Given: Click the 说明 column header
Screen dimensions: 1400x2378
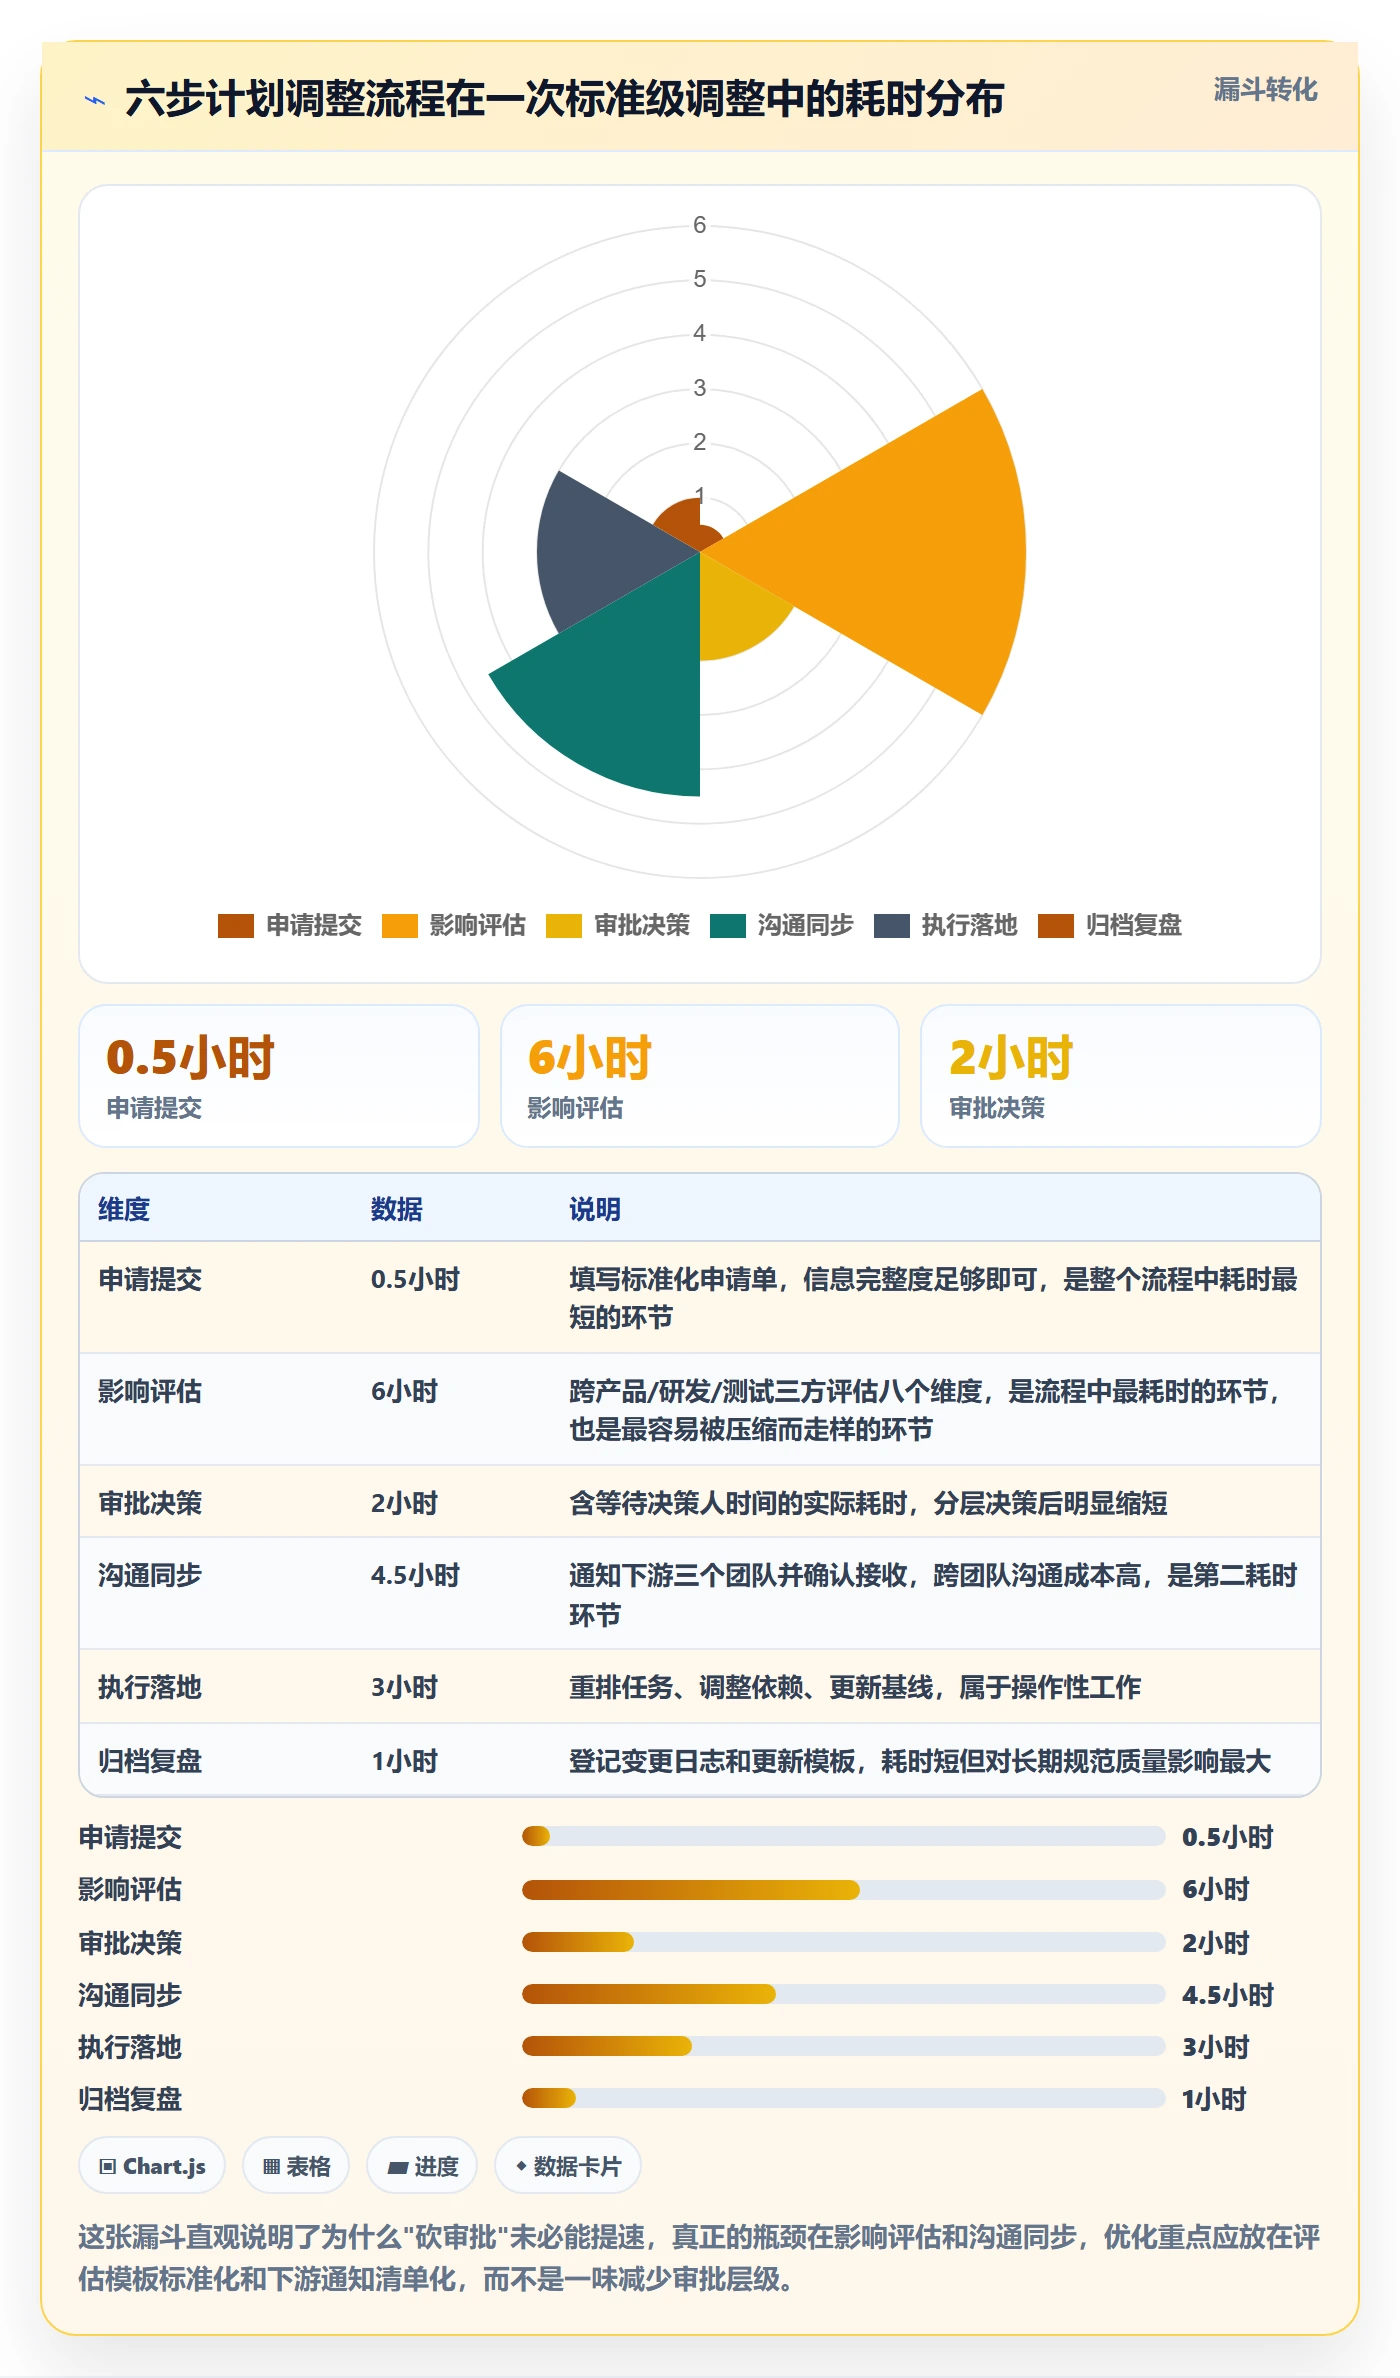Looking at the screenshot, I should click(595, 1209).
